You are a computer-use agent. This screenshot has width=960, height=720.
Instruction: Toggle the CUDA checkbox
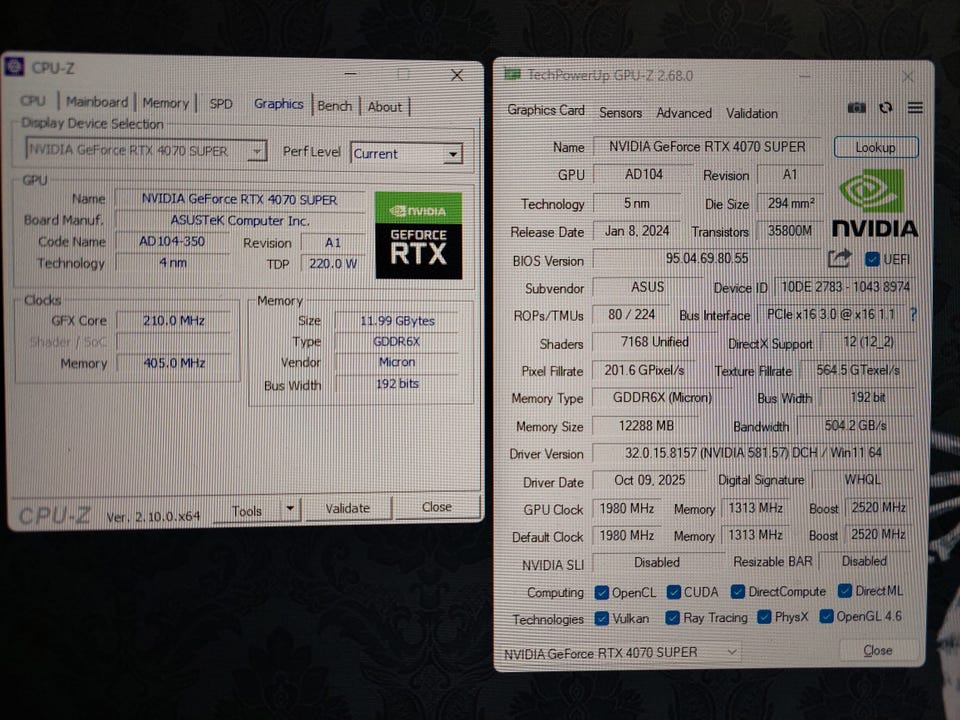(x=673, y=592)
